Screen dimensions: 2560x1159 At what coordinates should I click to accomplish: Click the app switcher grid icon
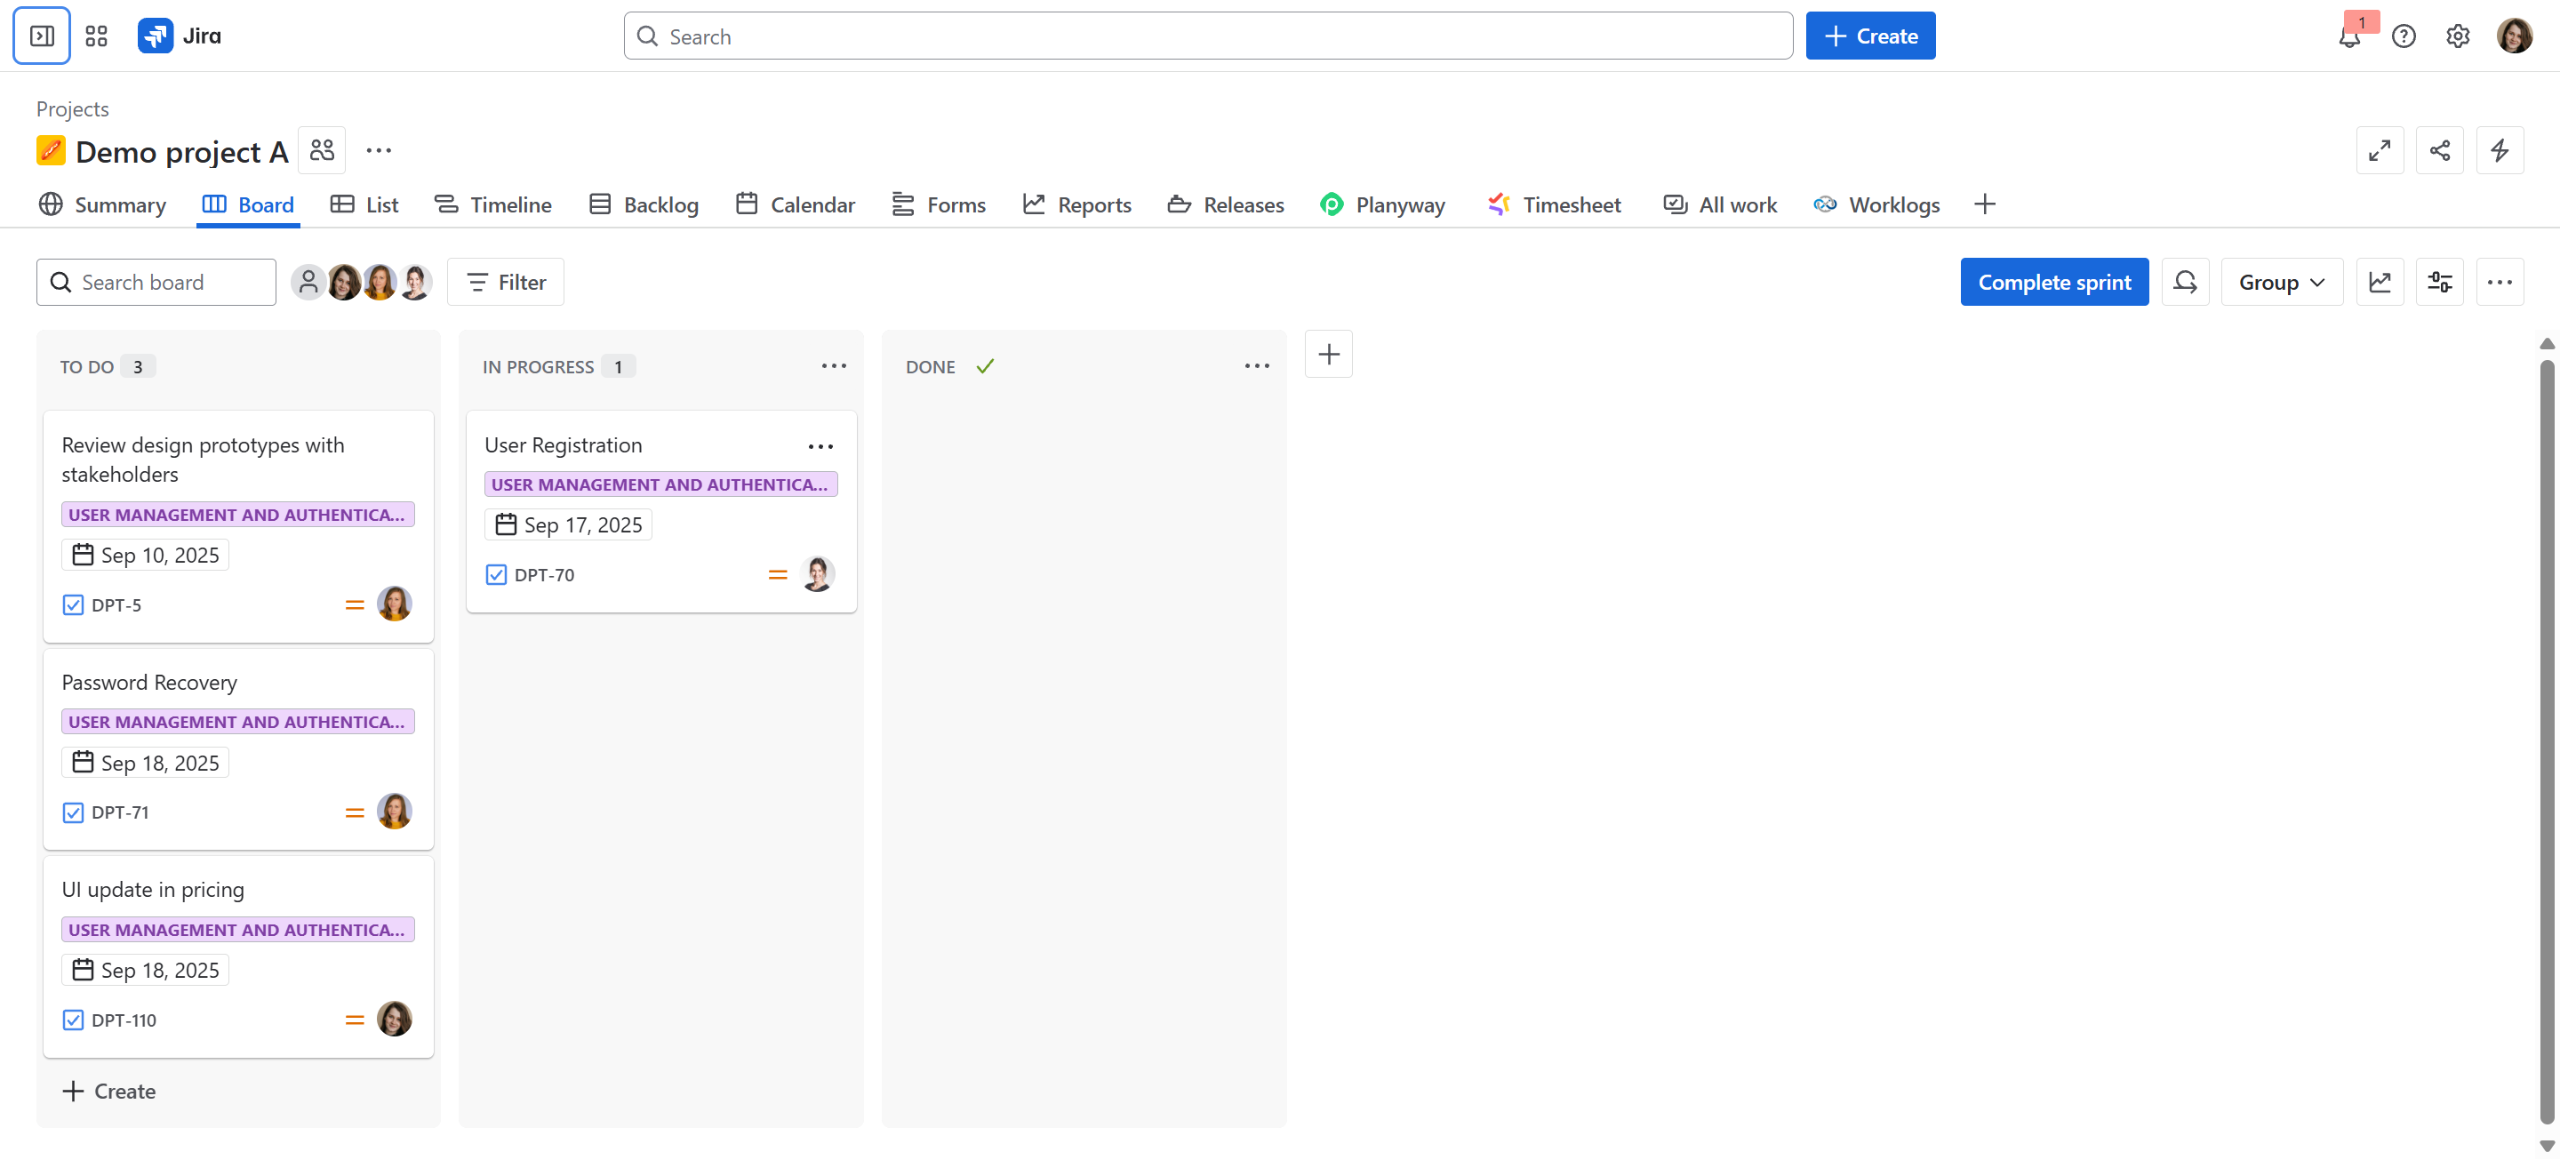pos(96,36)
